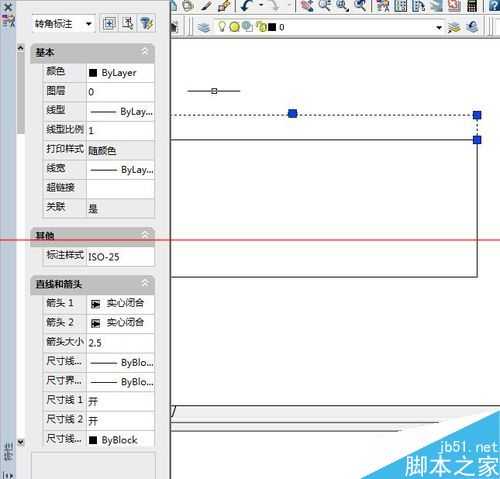Image resolution: width=500 pixels, height=479 pixels.
Task: Click the ByBlock dimension line color swatch
Action: click(93, 440)
